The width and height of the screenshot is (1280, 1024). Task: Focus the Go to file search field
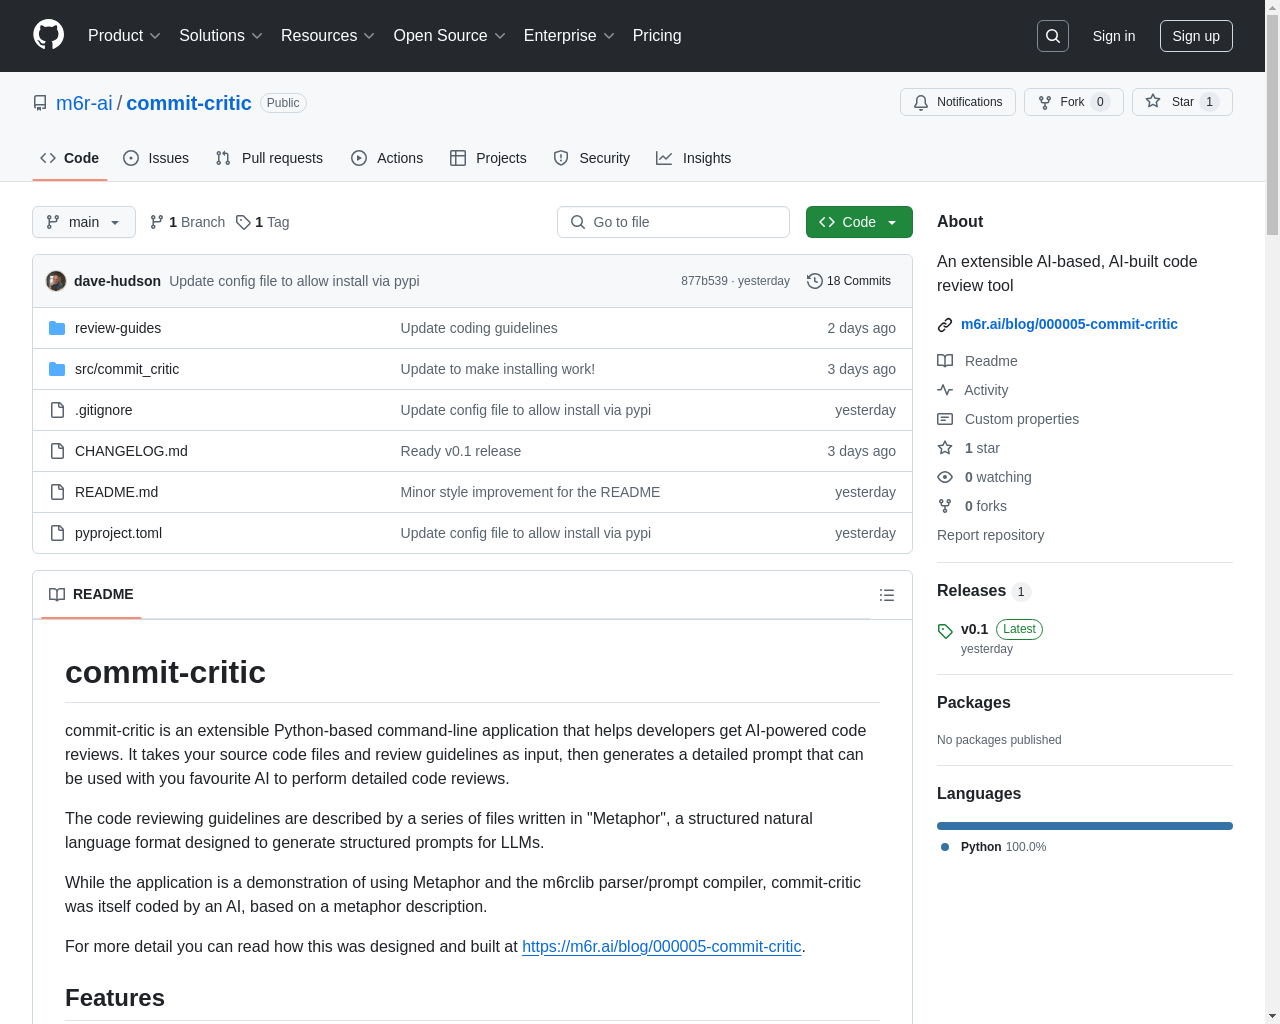(673, 222)
